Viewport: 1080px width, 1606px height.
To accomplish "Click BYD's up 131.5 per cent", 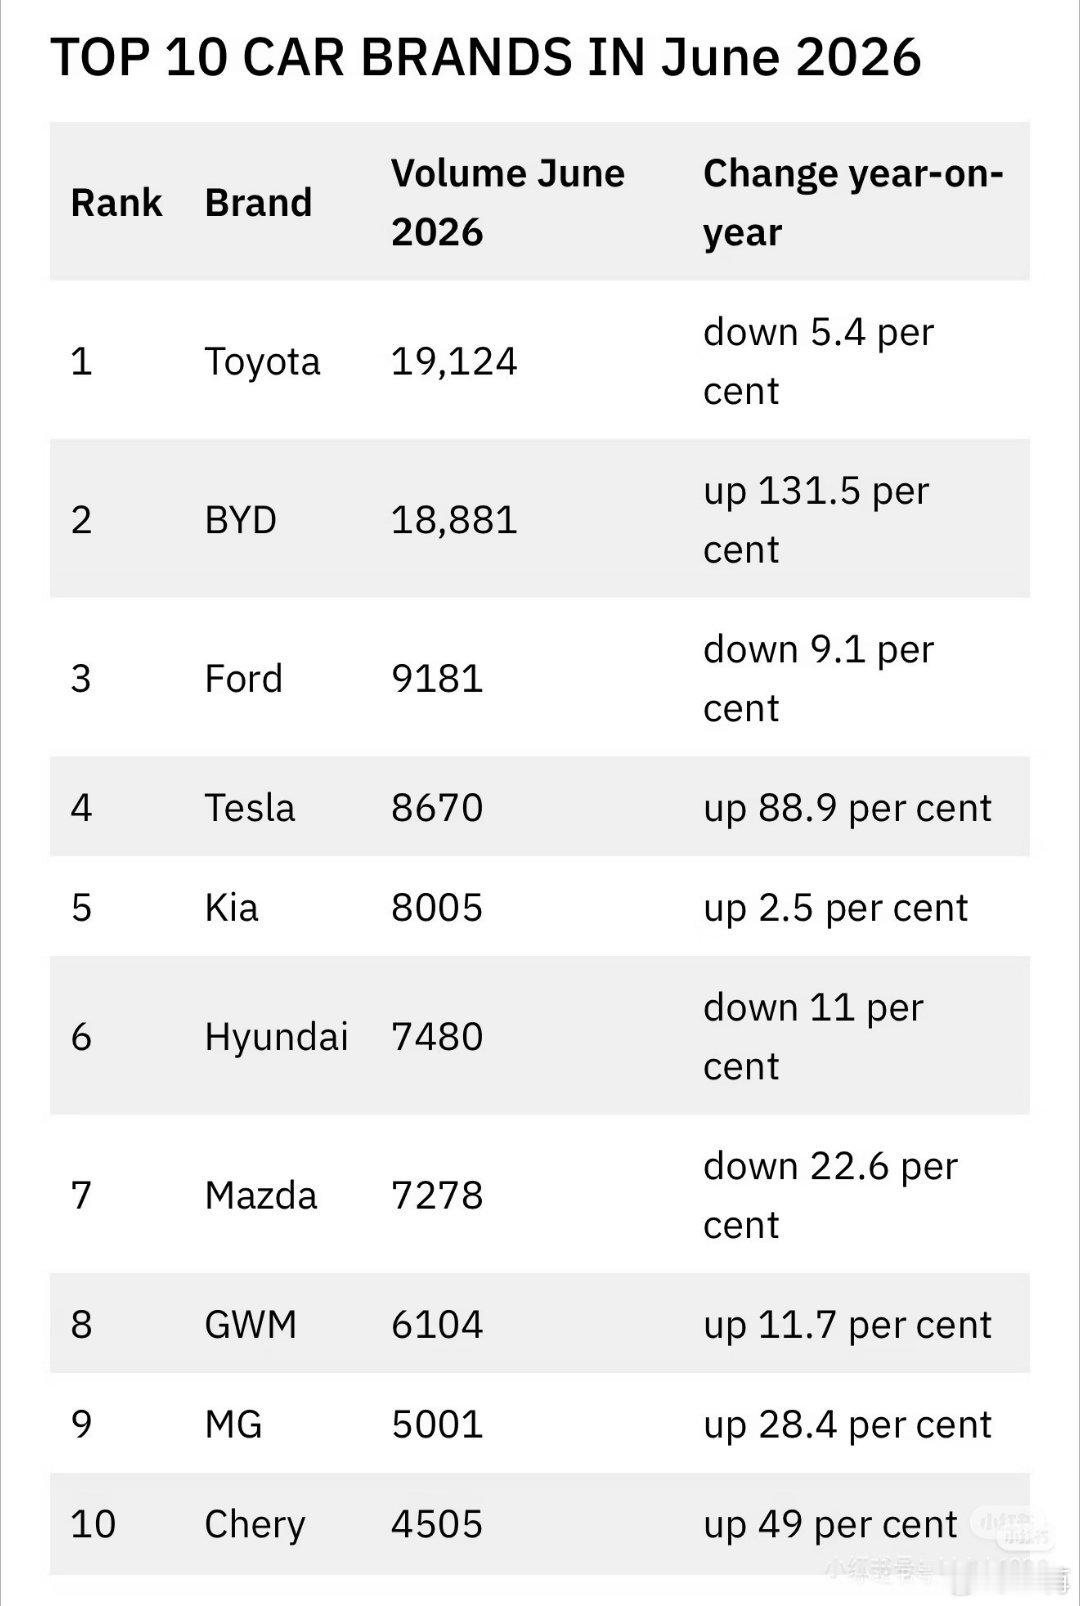I will click(x=816, y=520).
